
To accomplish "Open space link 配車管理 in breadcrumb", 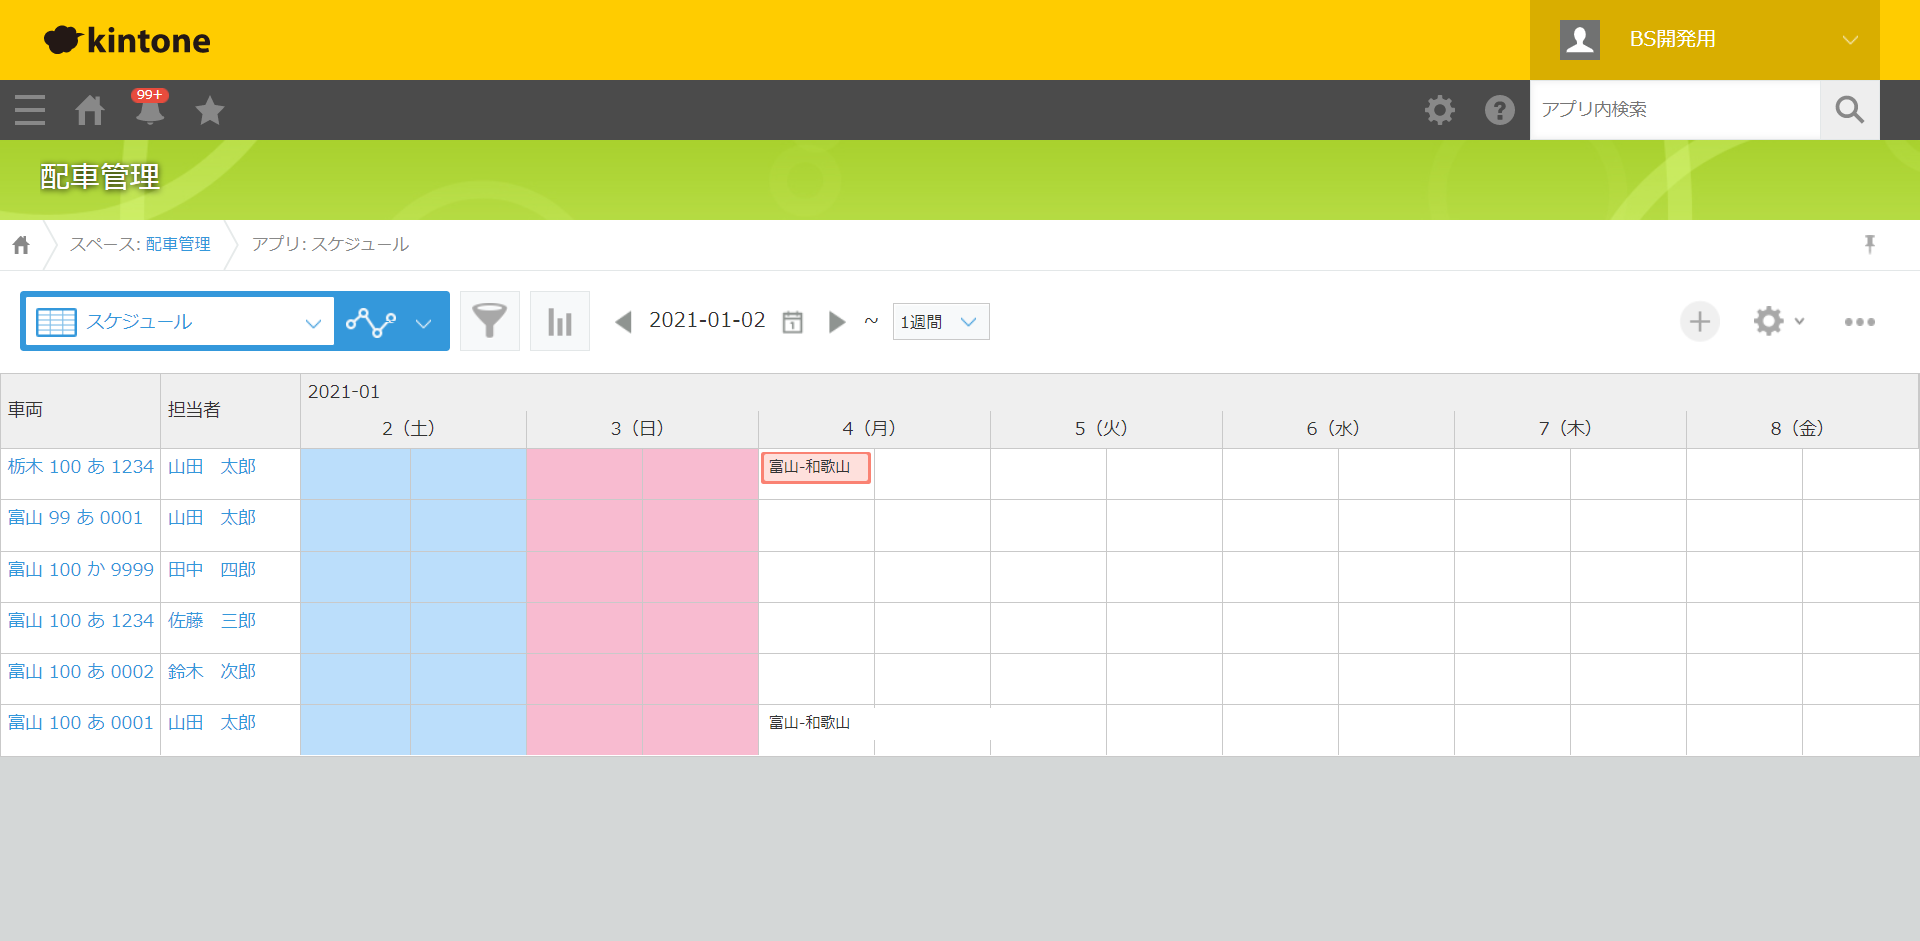I will tap(177, 244).
